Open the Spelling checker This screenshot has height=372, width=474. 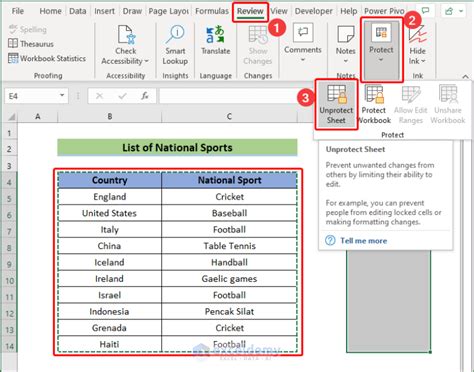click(x=27, y=29)
